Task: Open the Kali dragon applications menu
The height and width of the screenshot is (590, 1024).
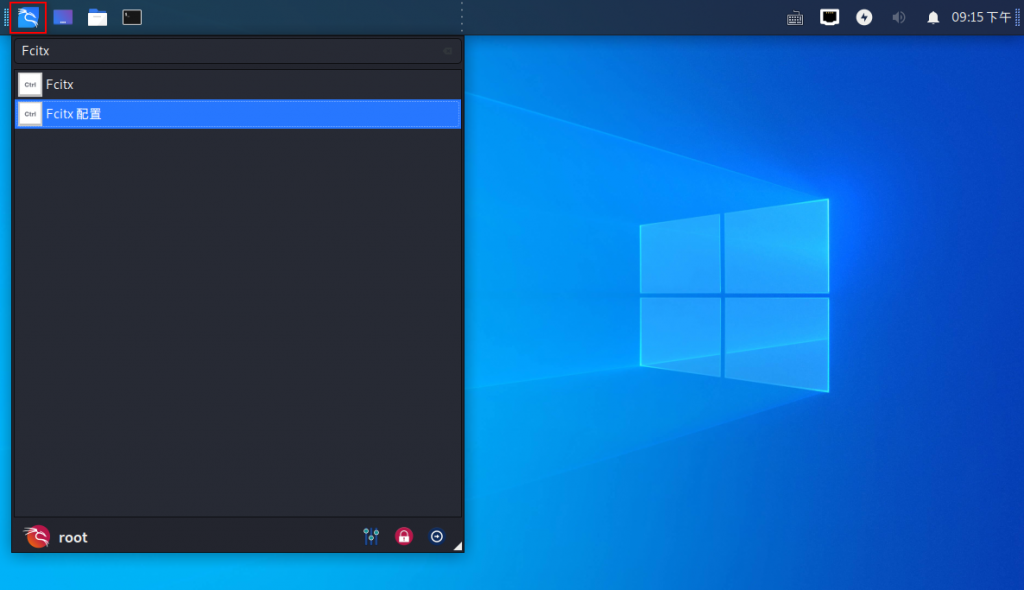Action: point(28,17)
